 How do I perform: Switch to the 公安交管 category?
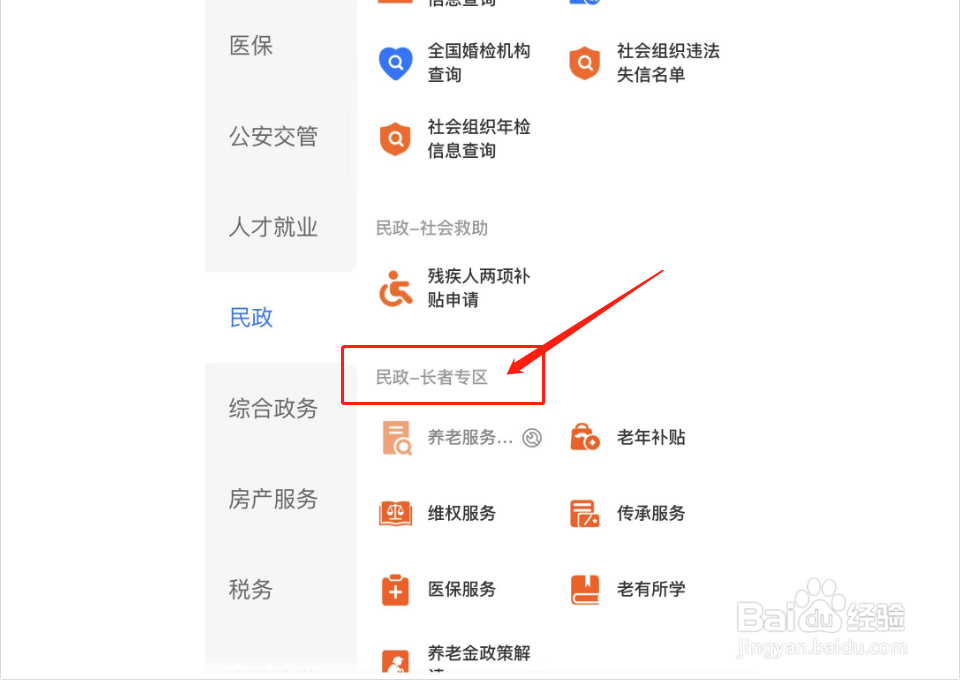[x=273, y=136]
